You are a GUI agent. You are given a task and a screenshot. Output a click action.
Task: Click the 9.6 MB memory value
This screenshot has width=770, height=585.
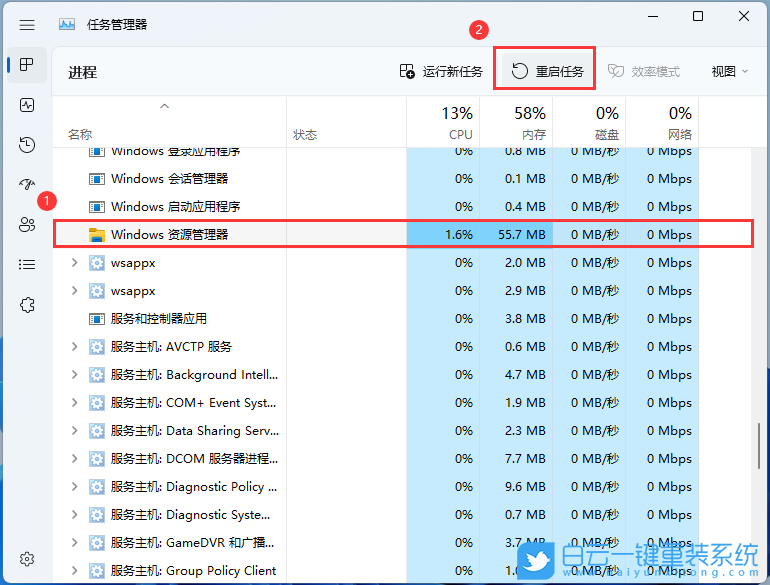(525, 487)
